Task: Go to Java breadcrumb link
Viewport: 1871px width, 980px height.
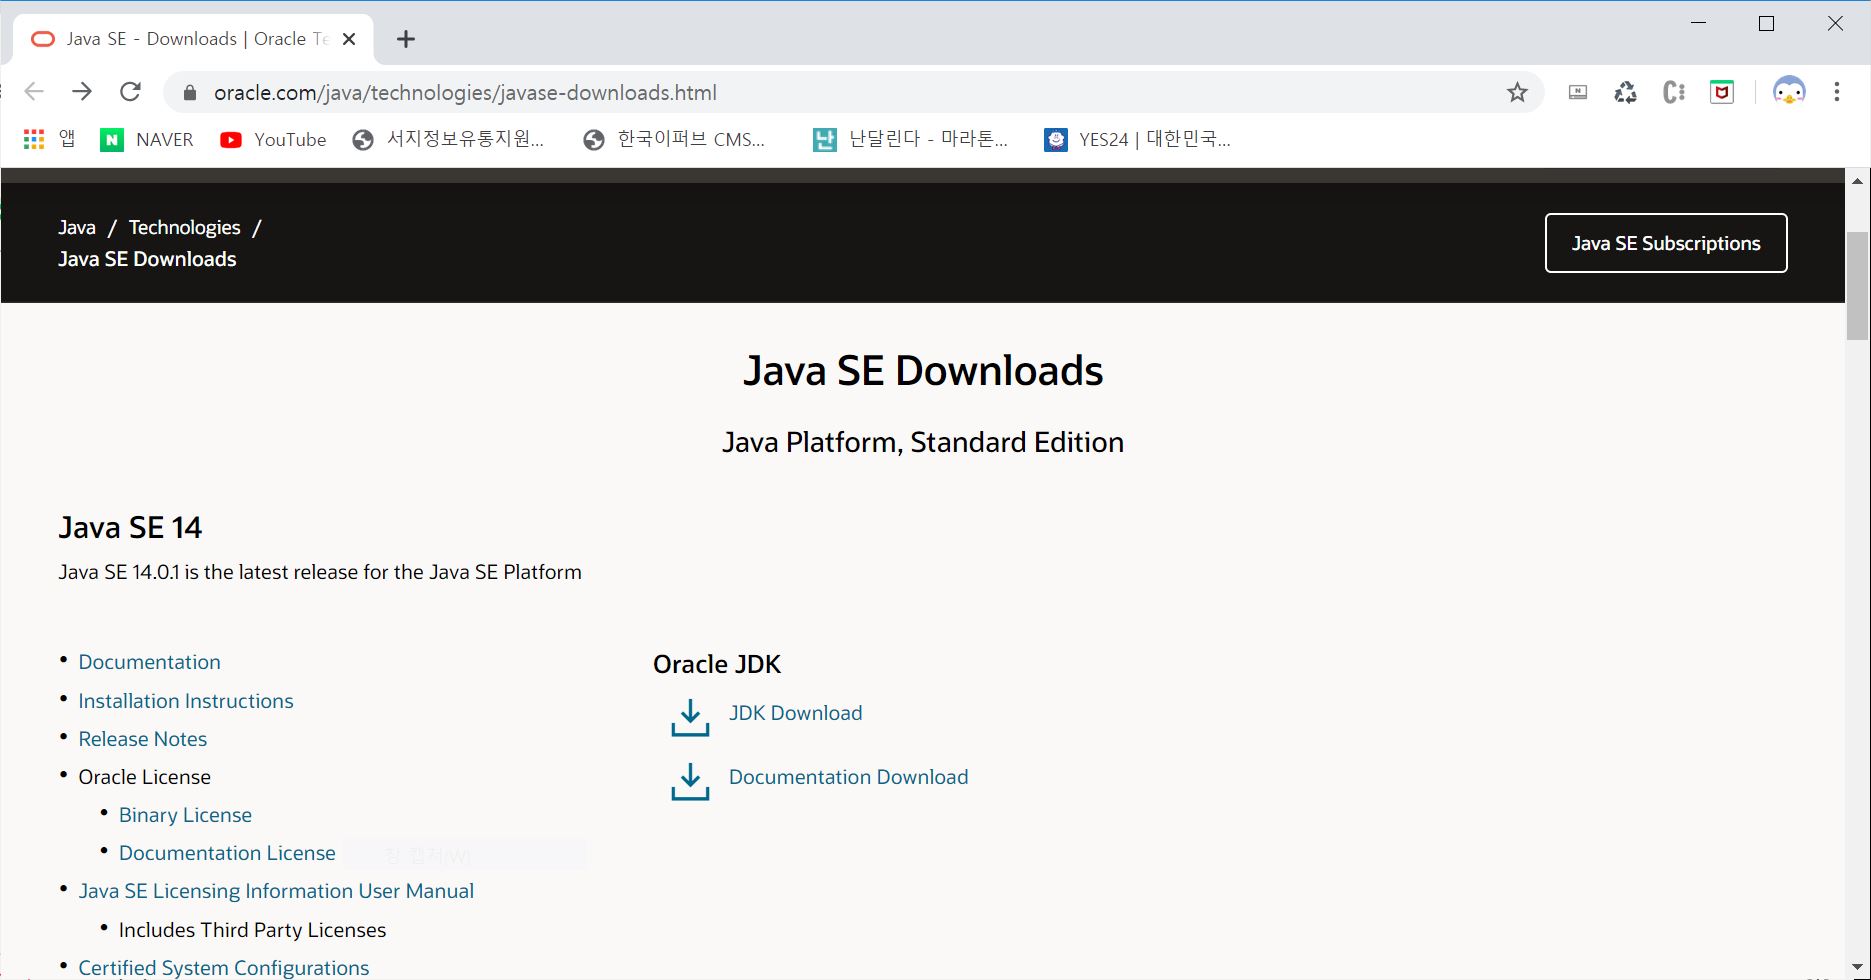Action: (x=77, y=227)
